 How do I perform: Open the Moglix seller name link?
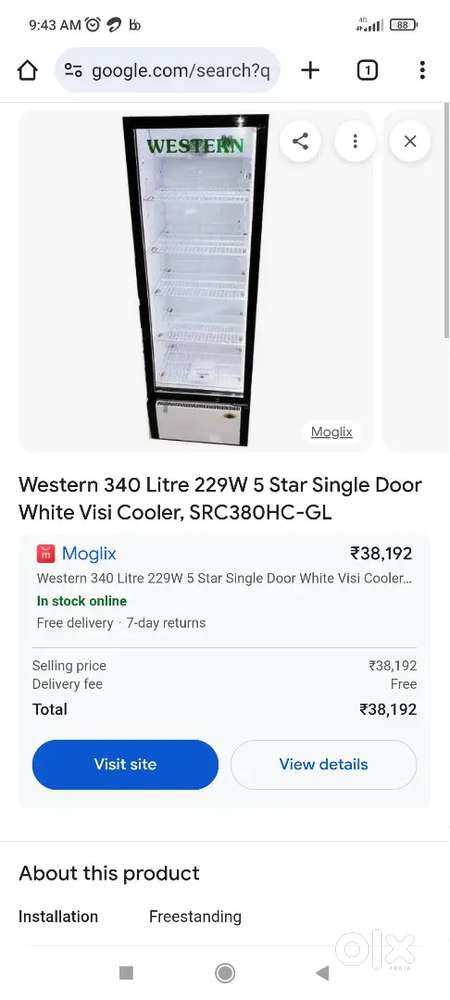pos(89,554)
